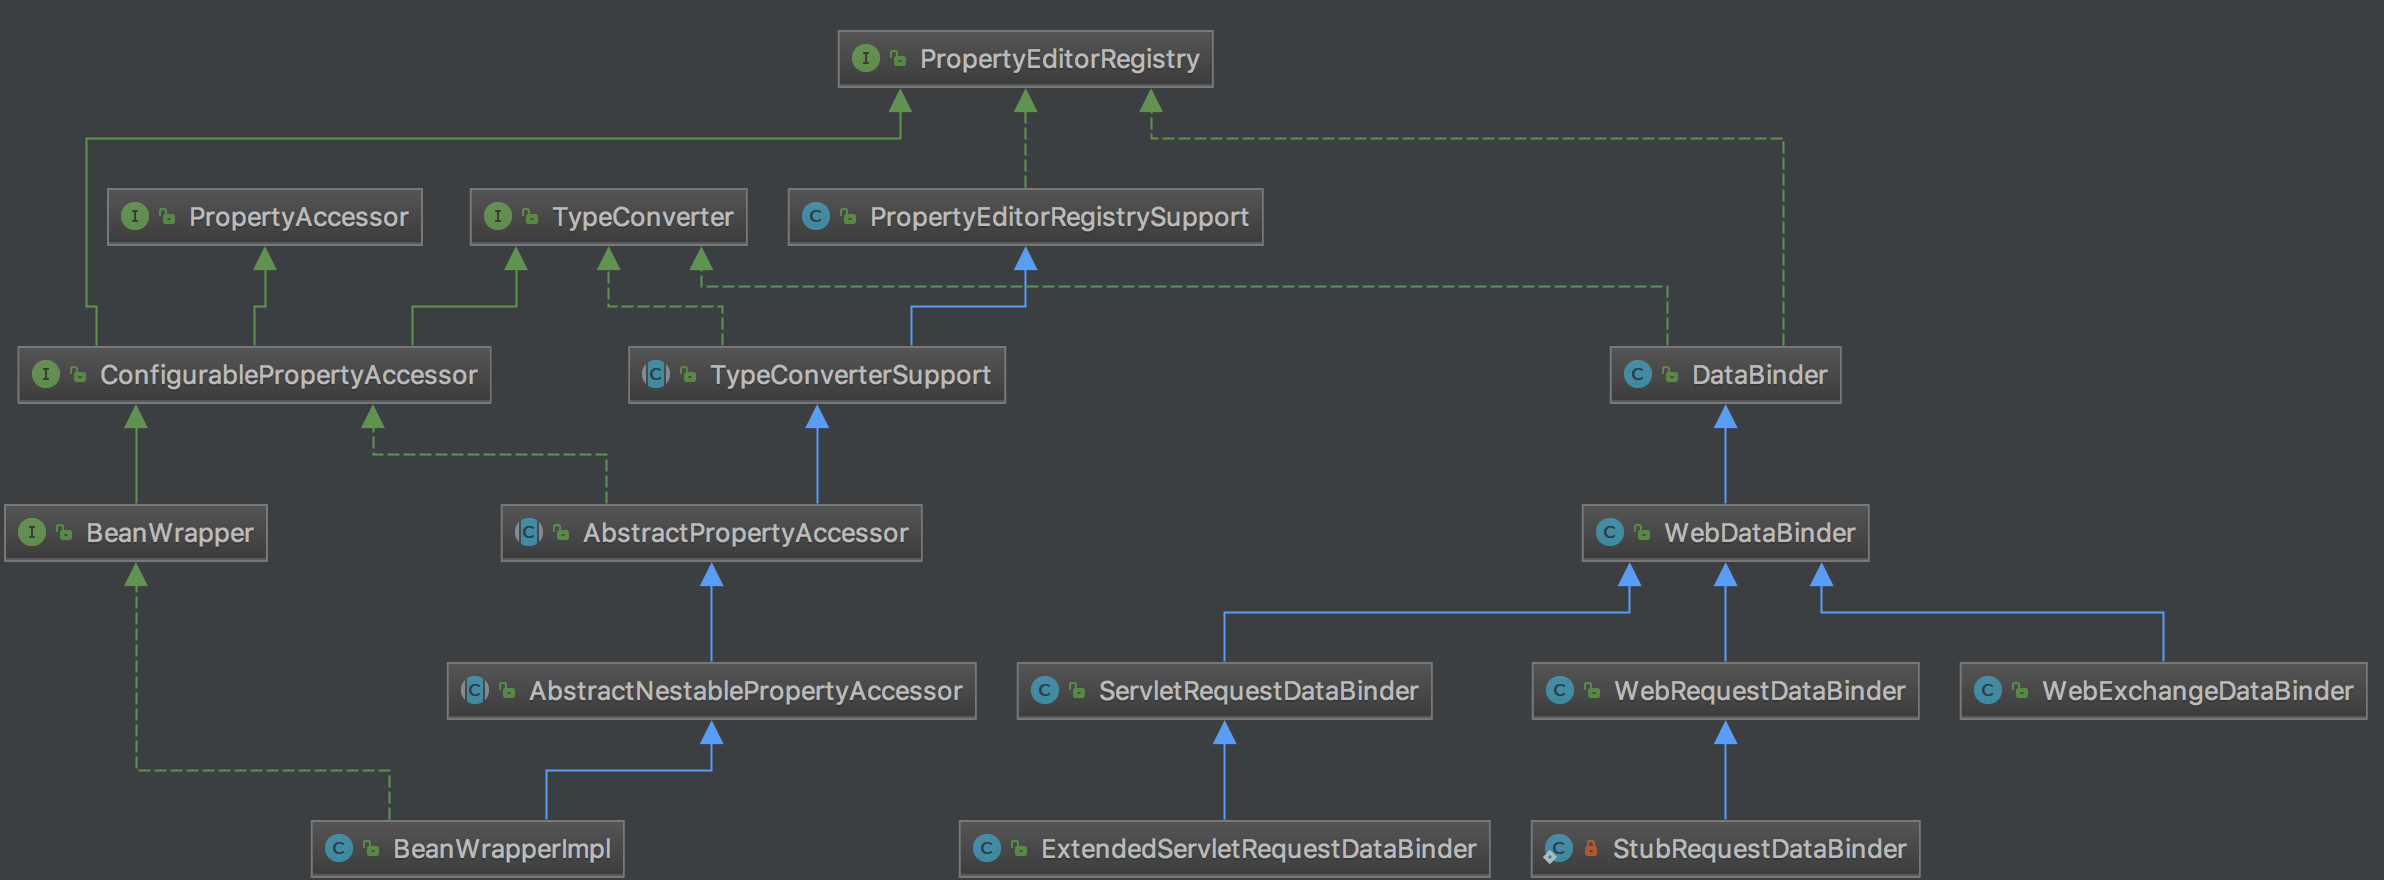Select the AbstractPropertyAccessor node label
Viewport: 2384px width, 880px height.
pyautogui.click(x=745, y=533)
